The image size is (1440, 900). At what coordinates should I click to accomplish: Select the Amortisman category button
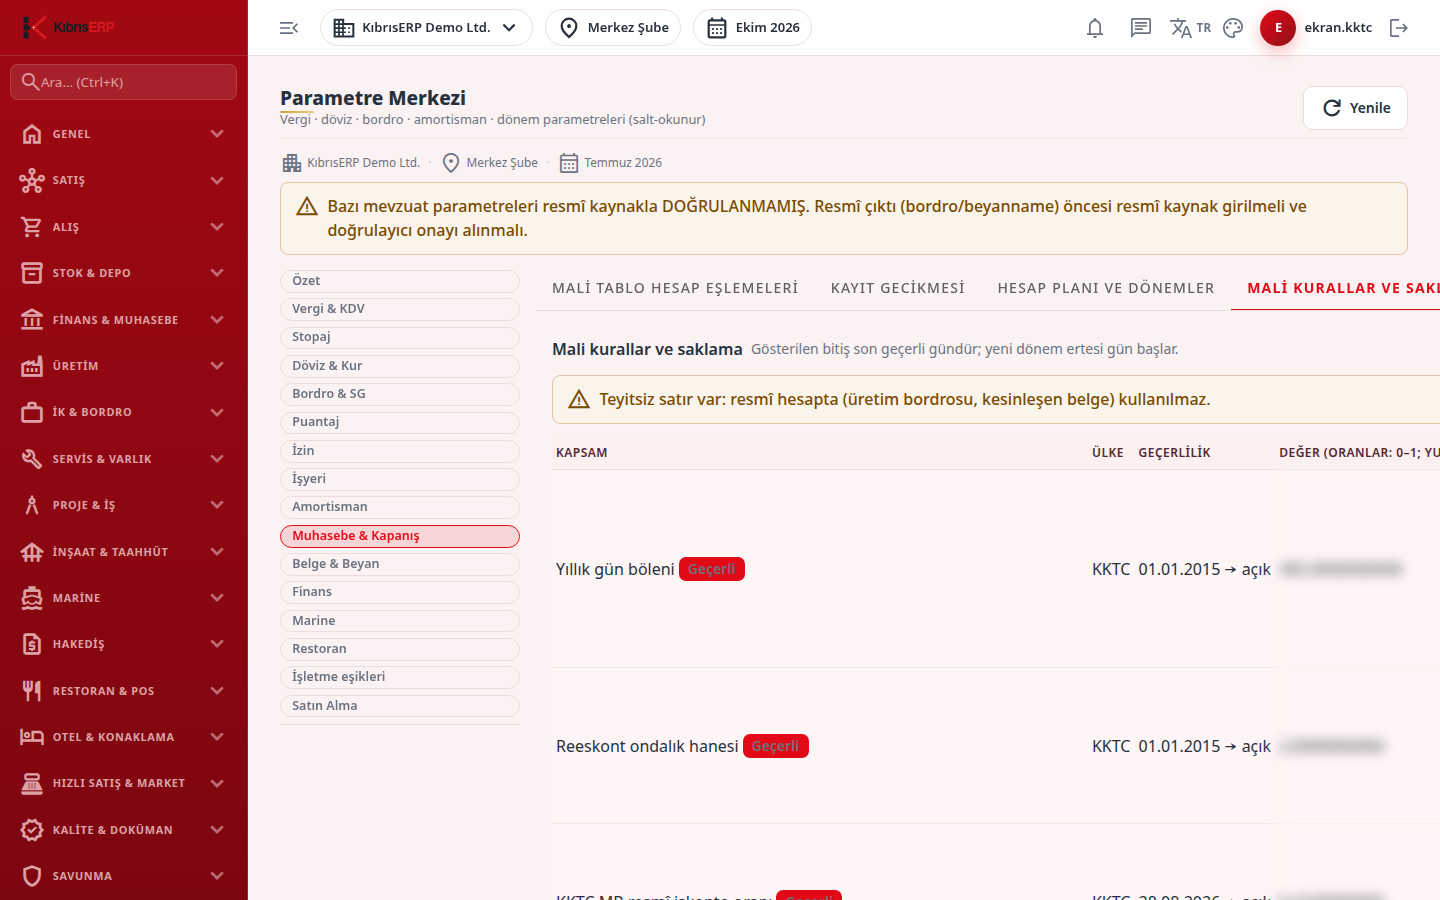point(400,507)
